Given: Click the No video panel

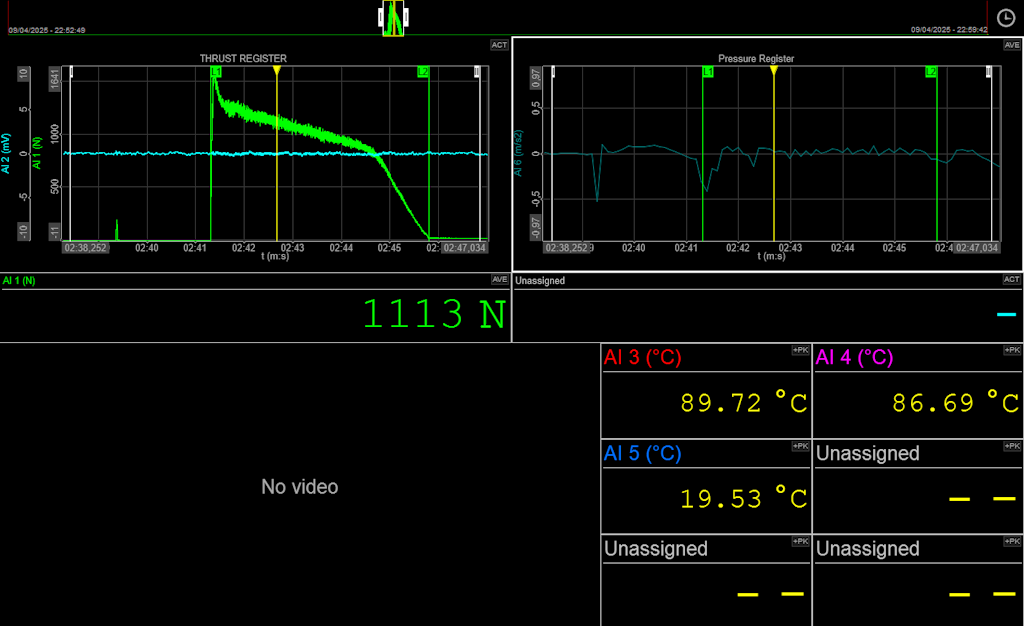Looking at the screenshot, I should pos(300,486).
